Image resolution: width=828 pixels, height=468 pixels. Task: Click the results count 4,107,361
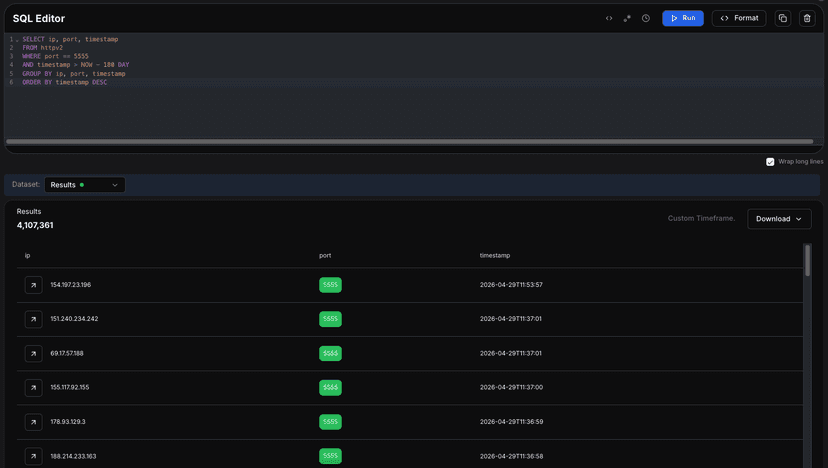pyautogui.click(x=35, y=225)
